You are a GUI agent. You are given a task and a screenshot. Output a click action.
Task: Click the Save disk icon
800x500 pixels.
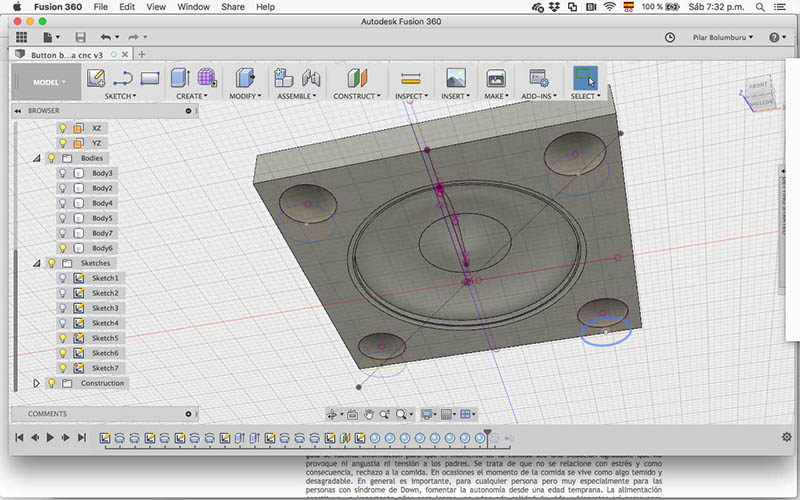coord(81,37)
